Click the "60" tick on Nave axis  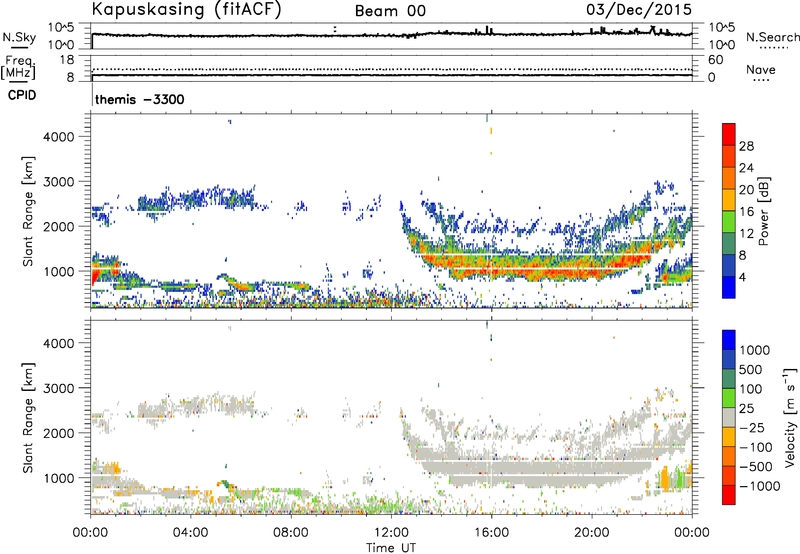716,60
